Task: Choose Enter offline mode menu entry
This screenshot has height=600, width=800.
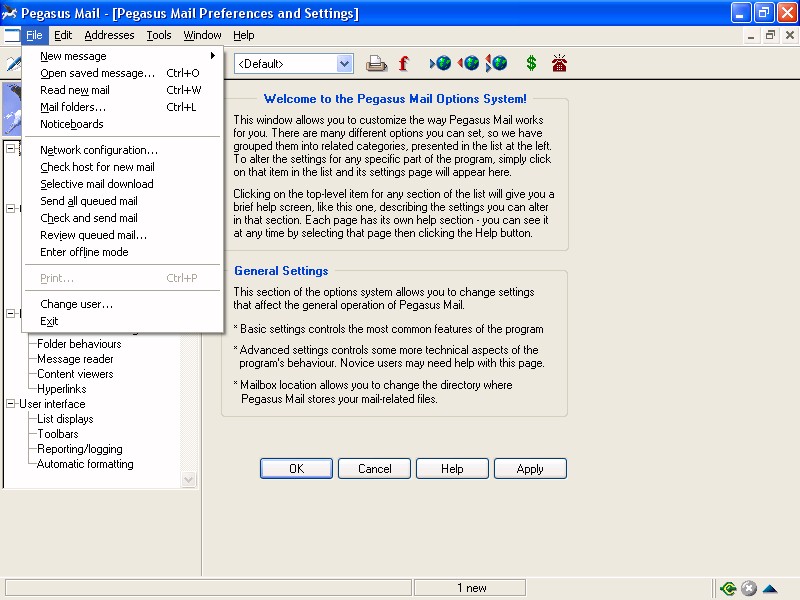Action: click(x=122, y=252)
